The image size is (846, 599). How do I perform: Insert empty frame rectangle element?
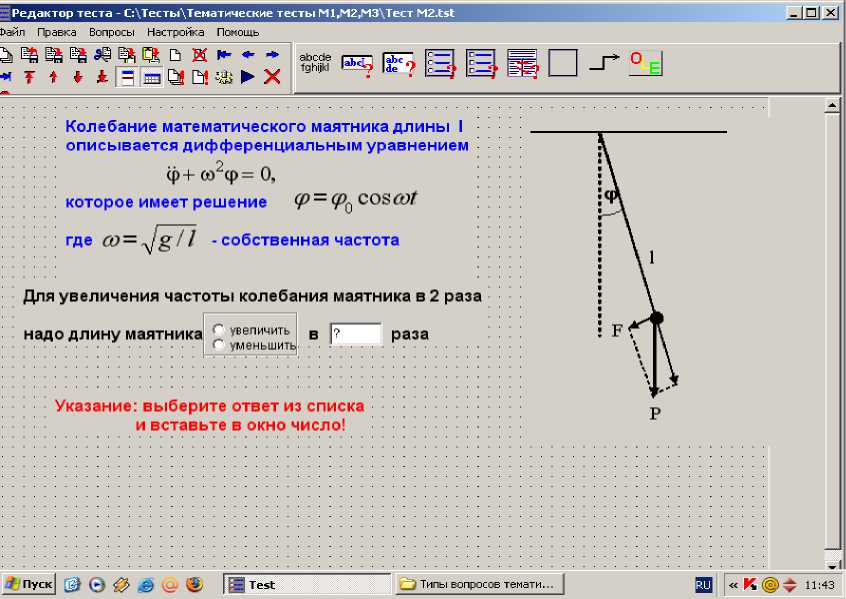click(563, 63)
